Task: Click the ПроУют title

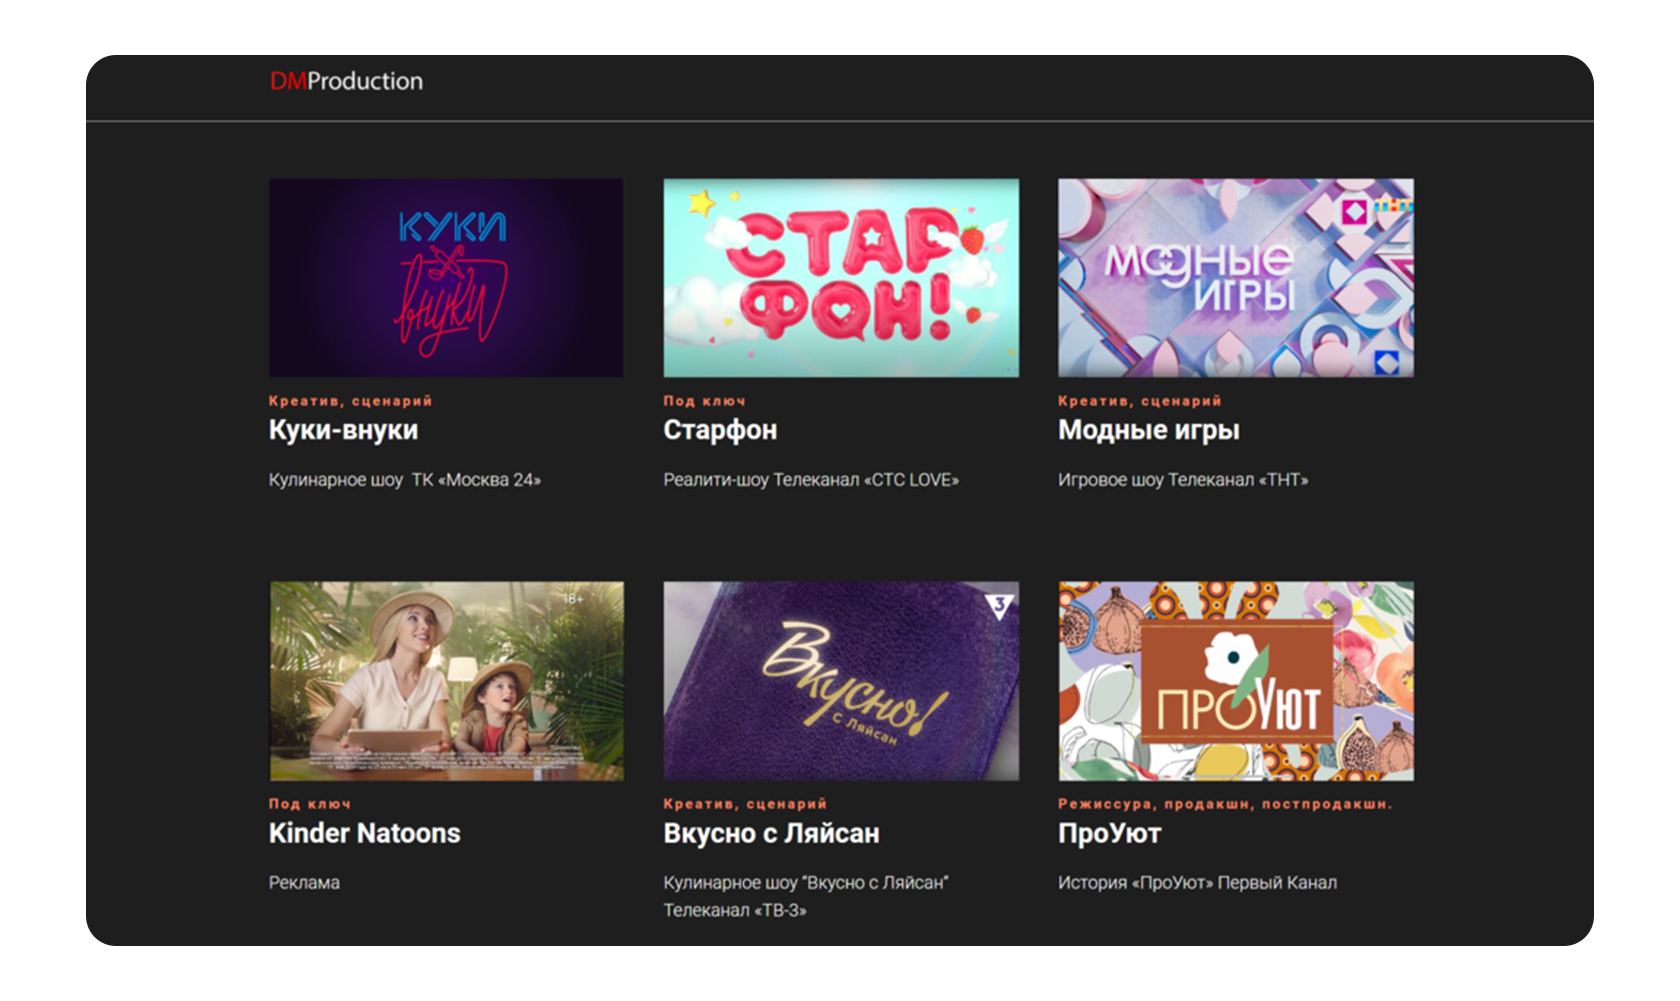Action: pyautogui.click(x=1110, y=833)
